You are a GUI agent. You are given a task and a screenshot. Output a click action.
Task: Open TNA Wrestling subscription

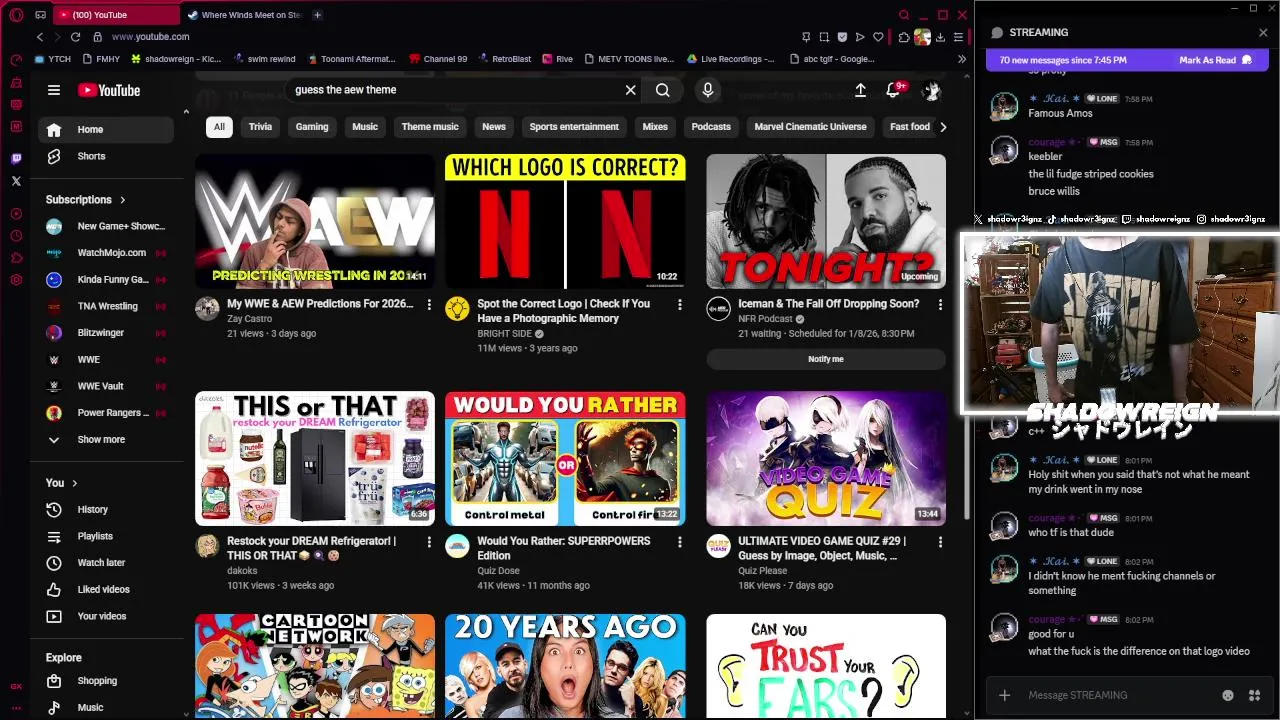coord(105,306)
